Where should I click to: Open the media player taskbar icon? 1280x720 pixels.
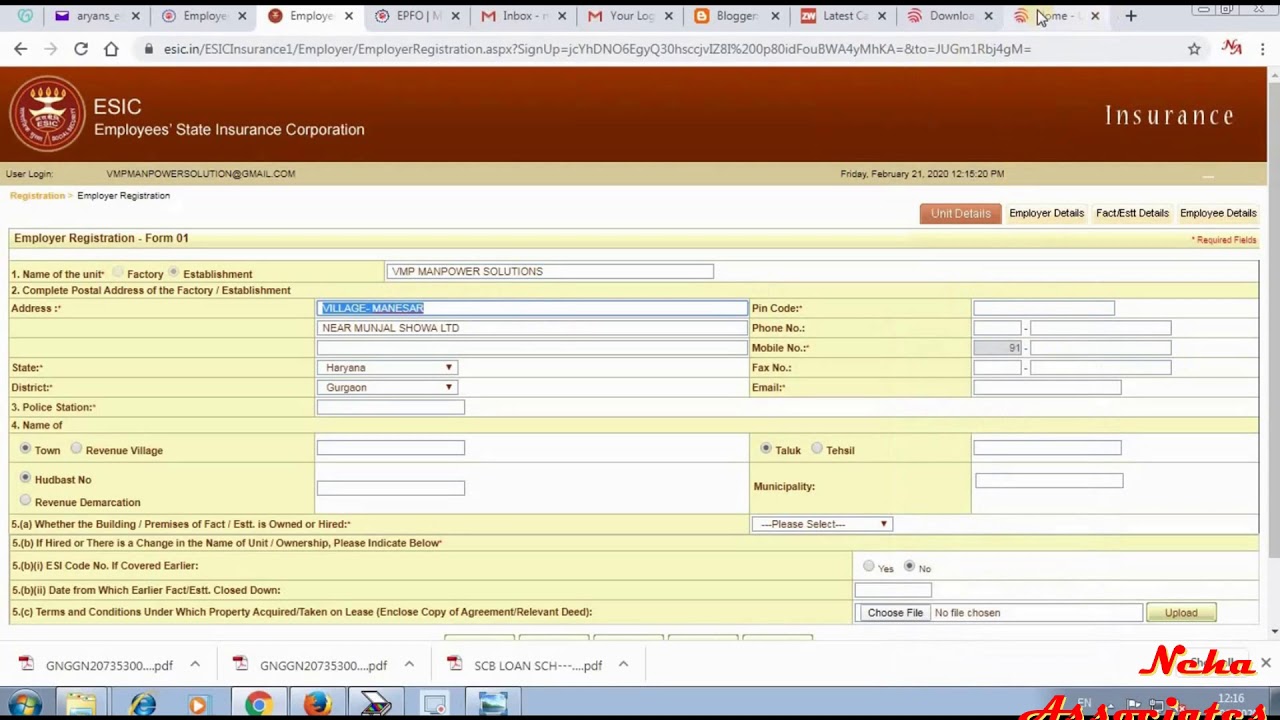point(198,705)
